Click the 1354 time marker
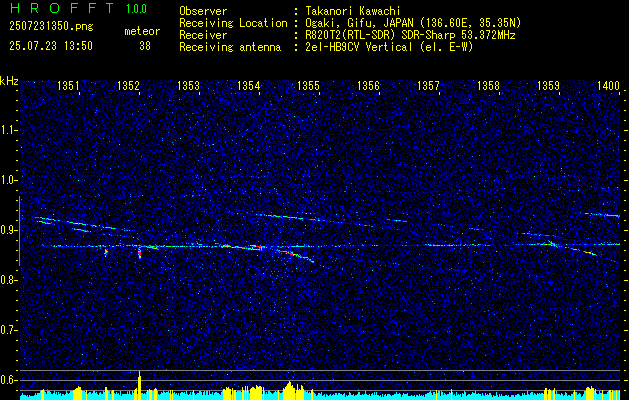 point(248,85)
